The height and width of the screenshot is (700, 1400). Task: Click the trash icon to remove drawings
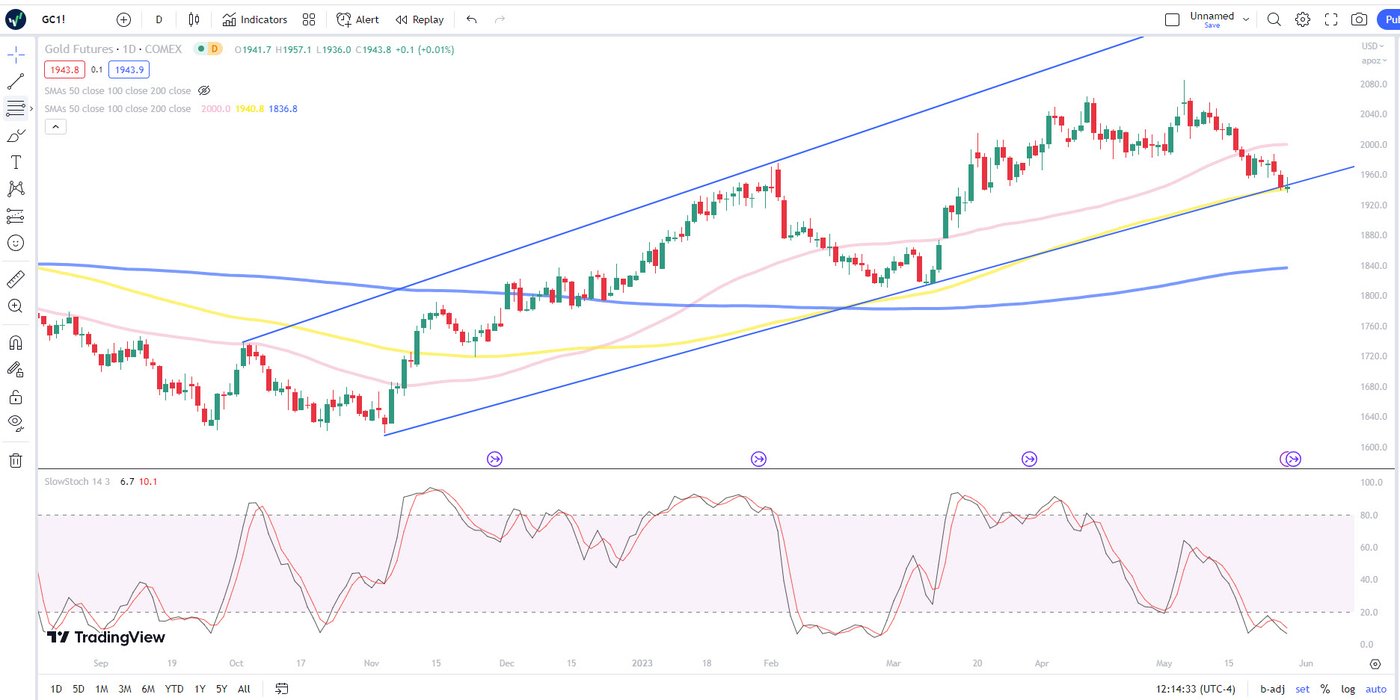(x=15, y=460)
